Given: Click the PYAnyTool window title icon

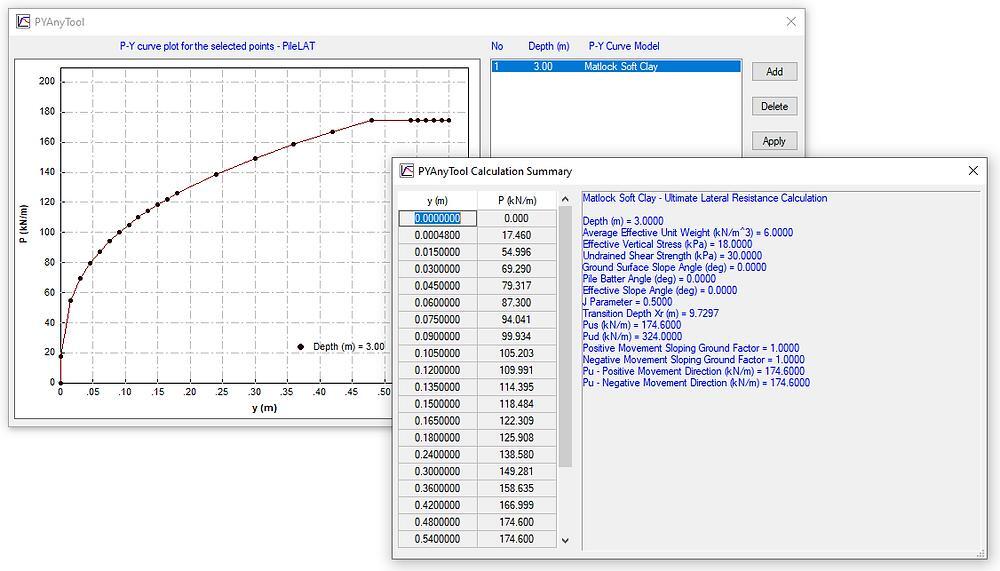Looking at the screenshot, I should coord(24,22).
